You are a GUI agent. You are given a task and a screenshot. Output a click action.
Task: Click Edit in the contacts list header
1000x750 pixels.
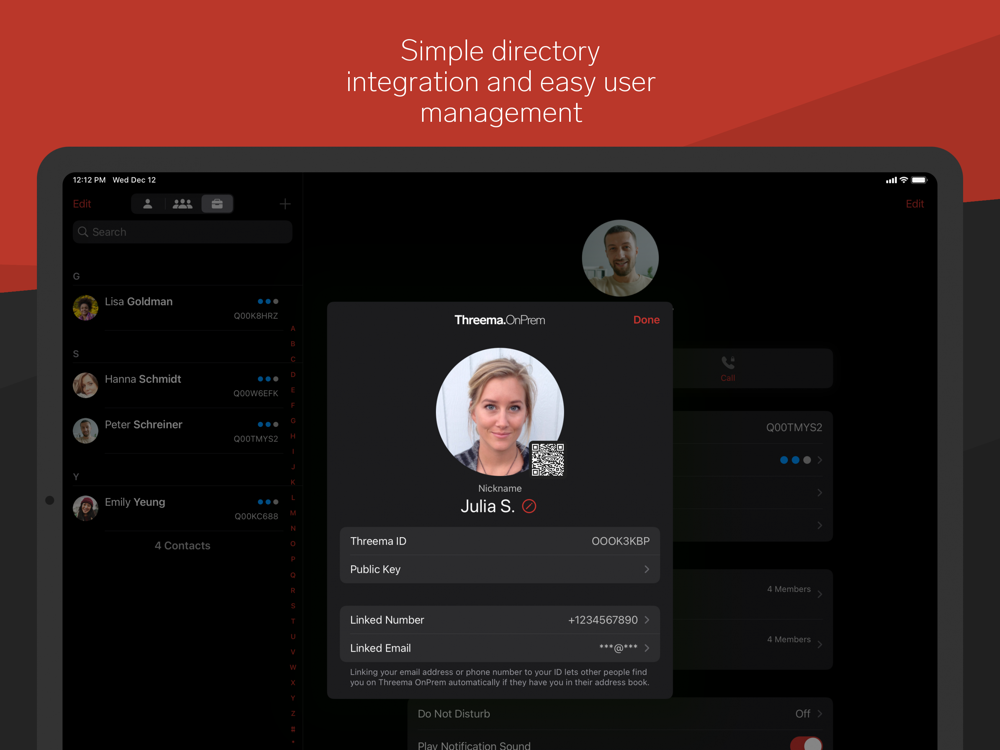pyautogui.click(x=82, y=204)
